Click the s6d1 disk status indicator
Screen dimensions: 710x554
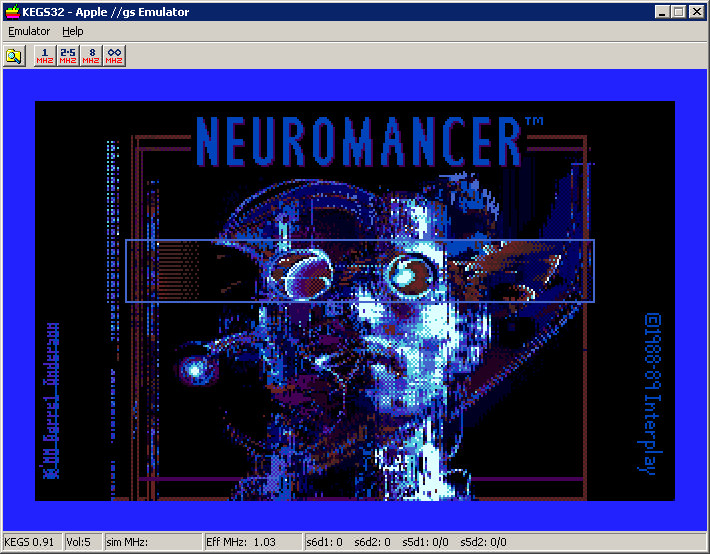[326, 542]
